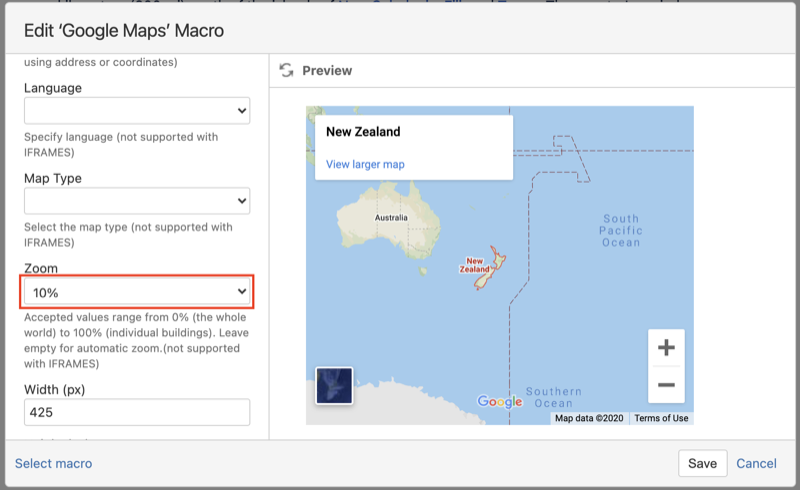Cancel the macro editing dialog
800x490 pixels.
[756, 463]
